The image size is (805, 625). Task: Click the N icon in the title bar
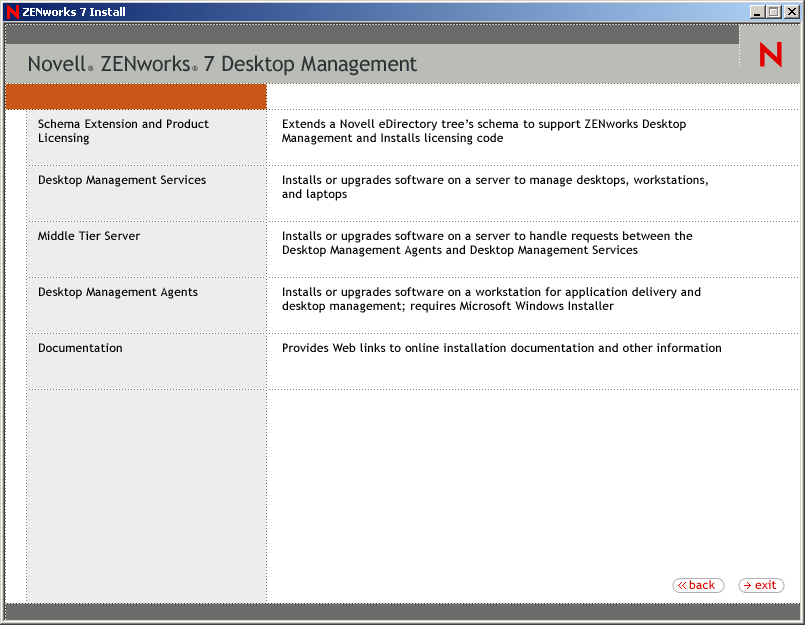point(10,11)
